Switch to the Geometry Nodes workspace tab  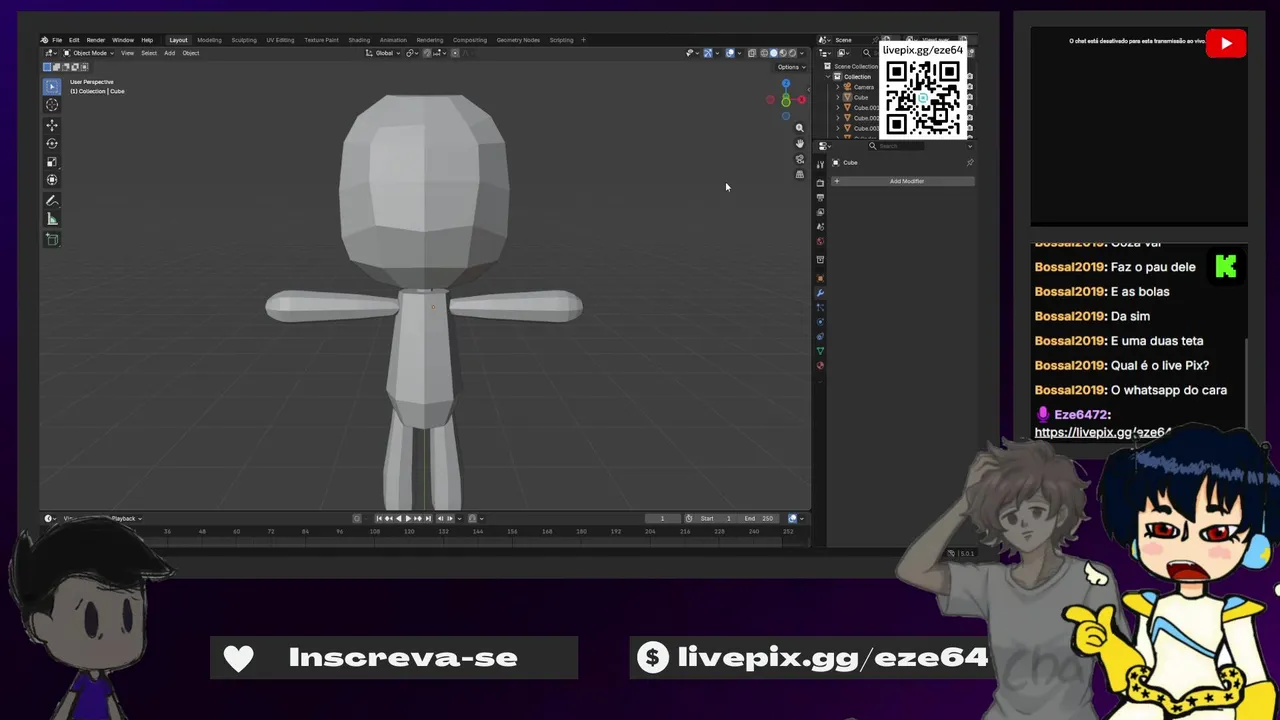pos(518,40)
